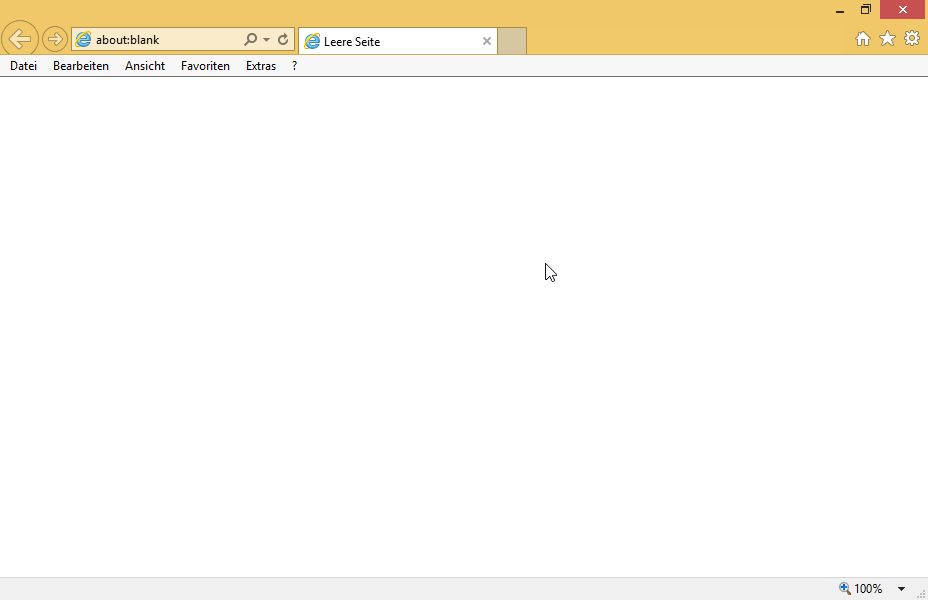Open the Extras menu
The height and width of the screenshot is (600, 928).
pyautogui.click(x=261, y=66)
